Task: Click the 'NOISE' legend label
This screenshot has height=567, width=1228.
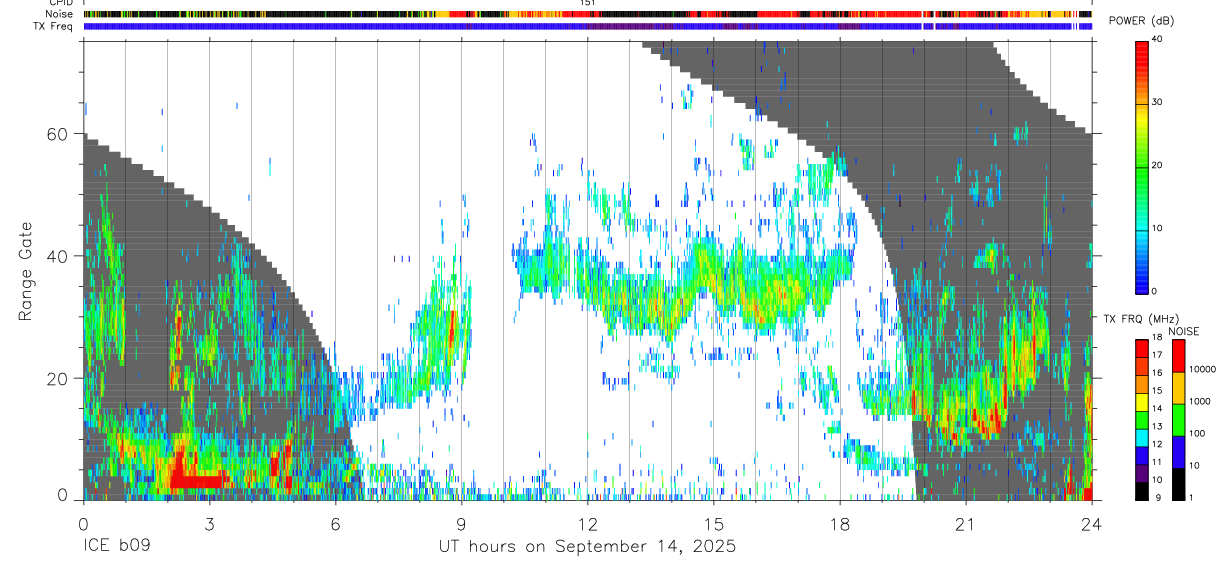Action: click(1183, 331)
